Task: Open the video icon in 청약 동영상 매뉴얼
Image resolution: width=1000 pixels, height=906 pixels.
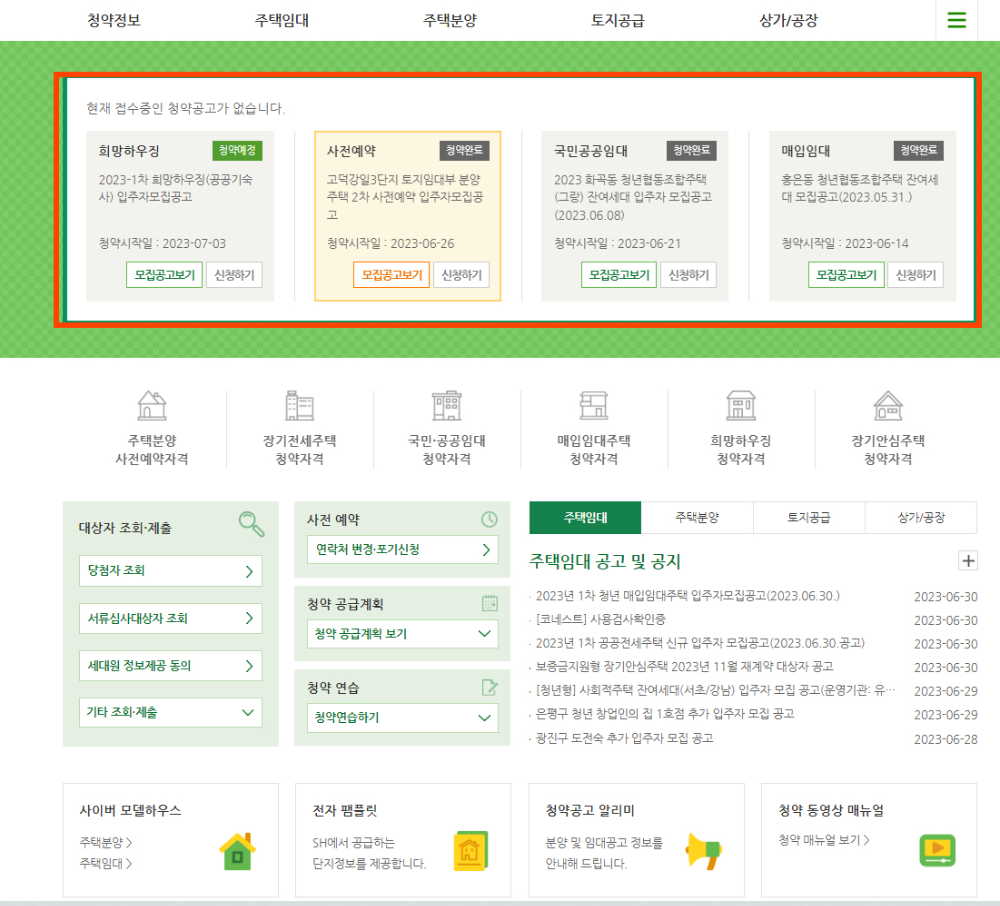Action: point(938,852)
